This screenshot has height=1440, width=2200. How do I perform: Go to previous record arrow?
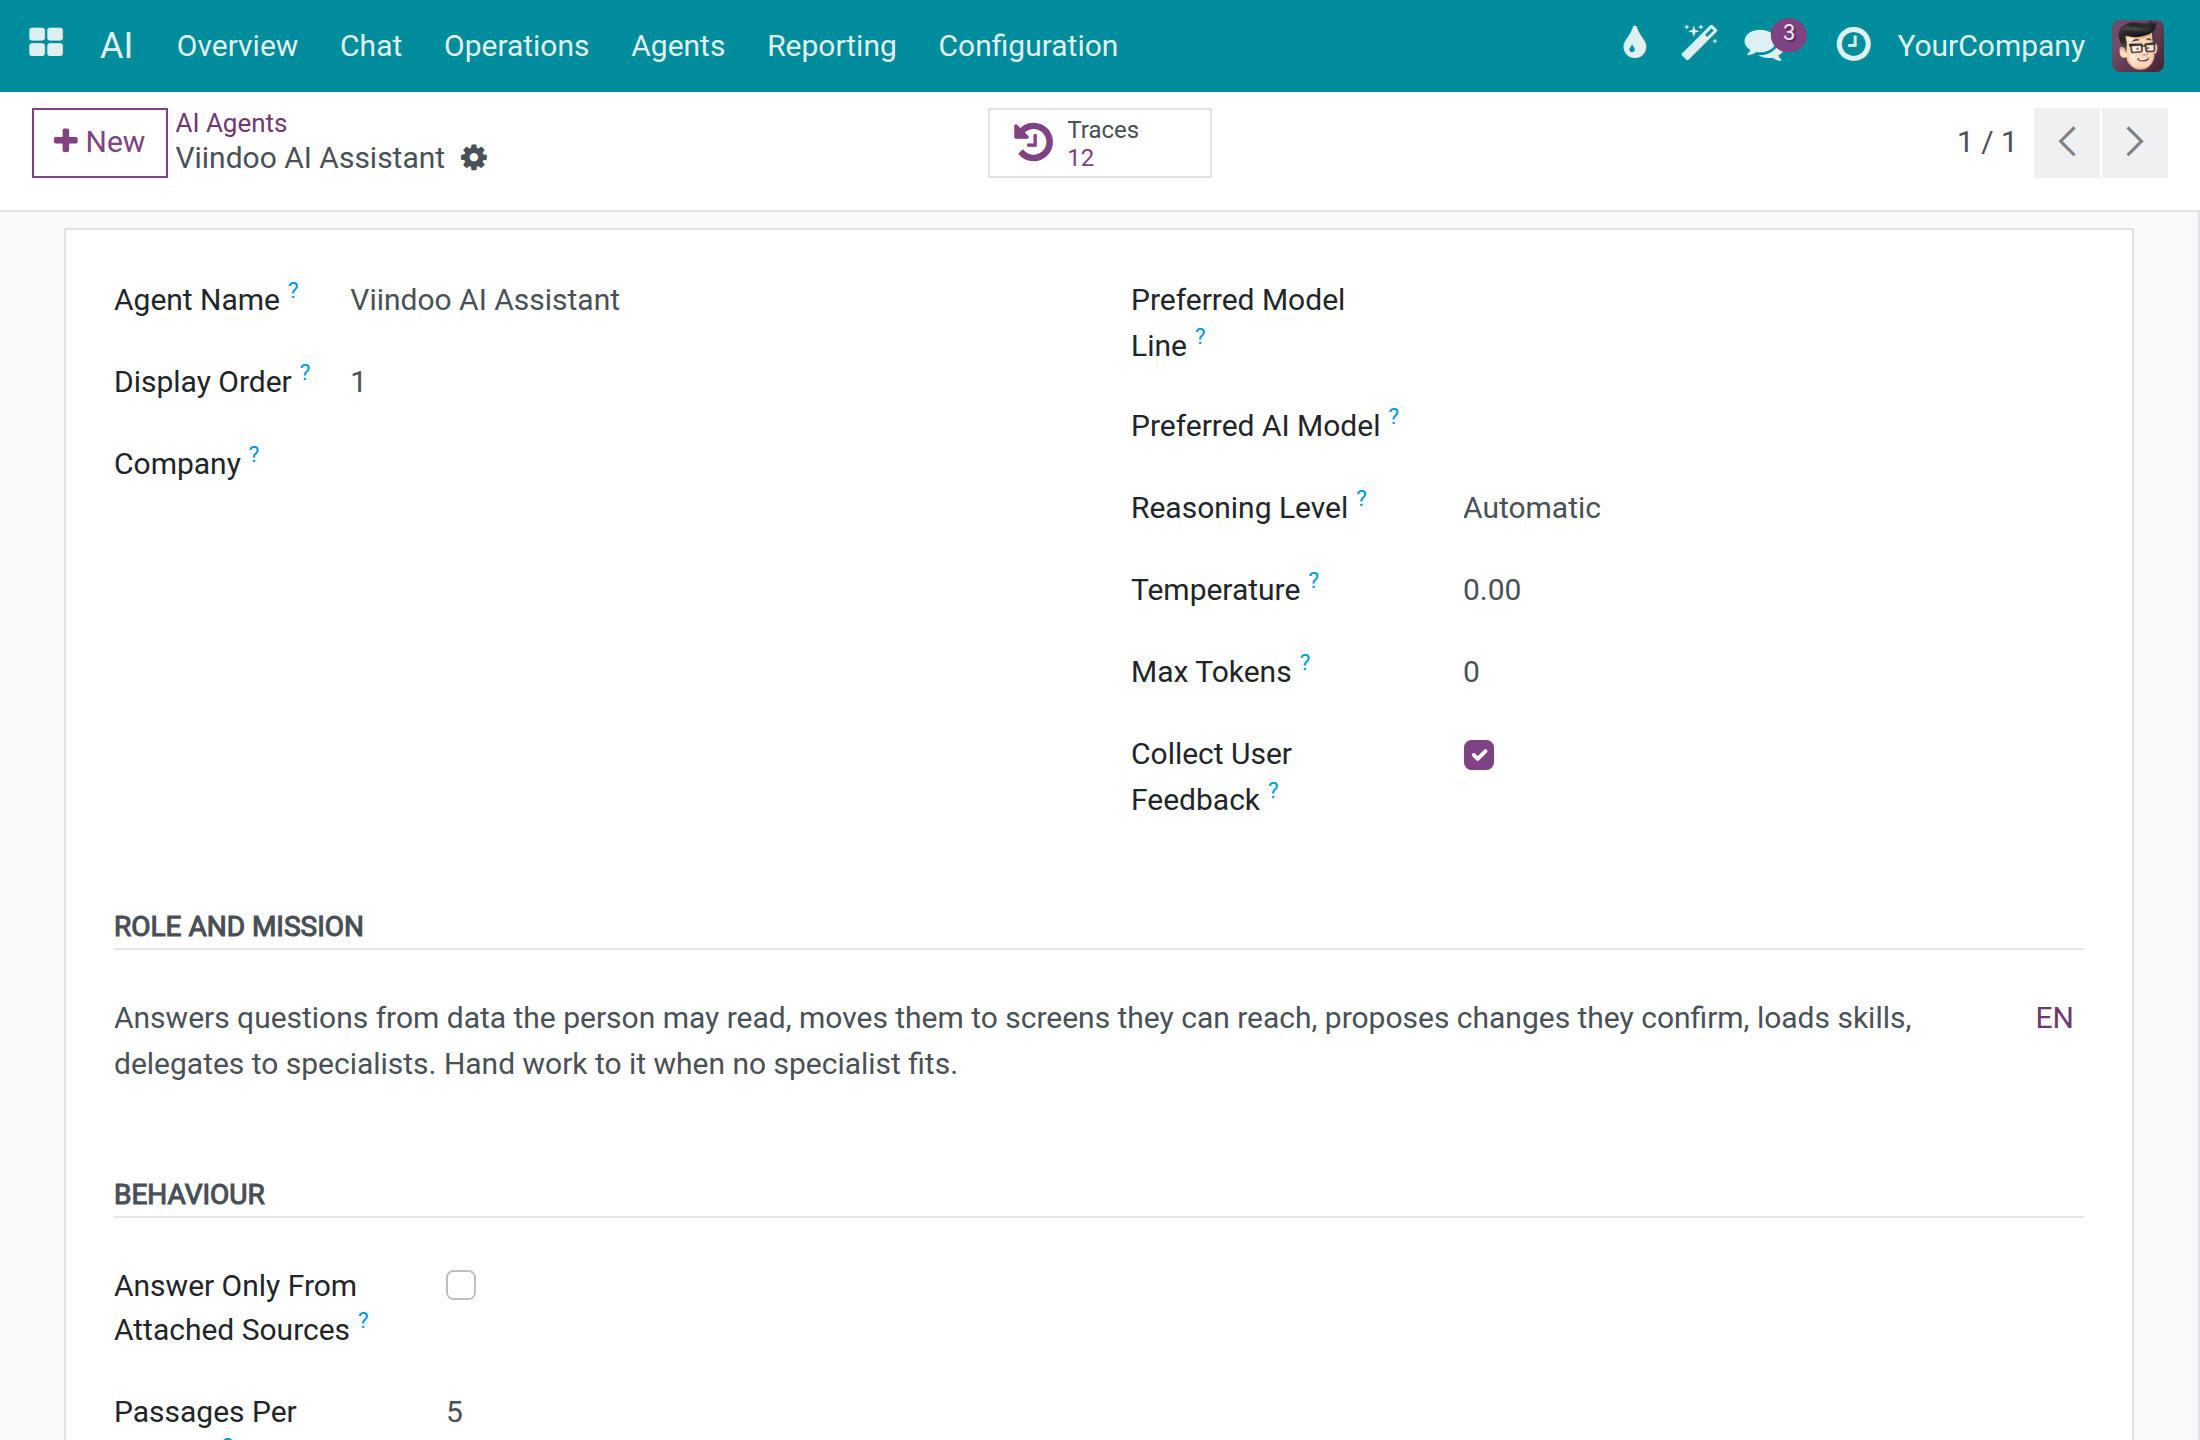point(2067,142)
